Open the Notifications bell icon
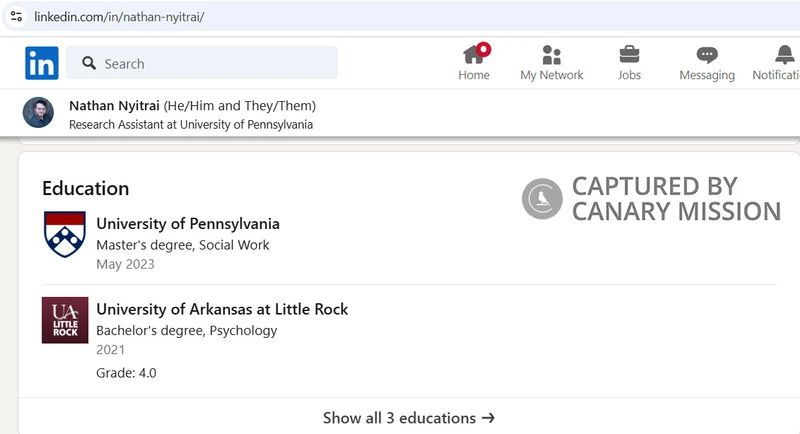Image resolution: width=800 pixels, height=434 pixels. [785, 55]
